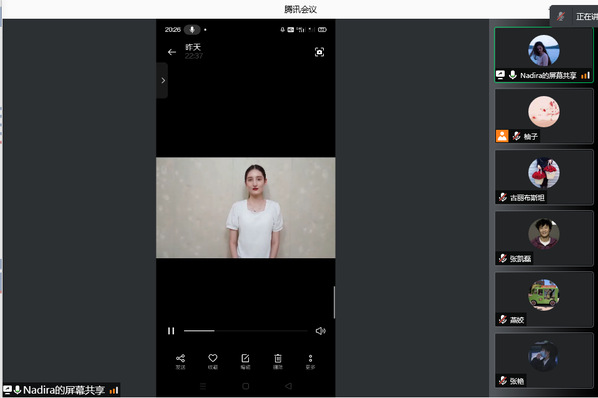Image resolution: width=598 pixels, height=398 pixels.
Task: Click the orange host icon on the second tile
Action: tap(502, 136)
